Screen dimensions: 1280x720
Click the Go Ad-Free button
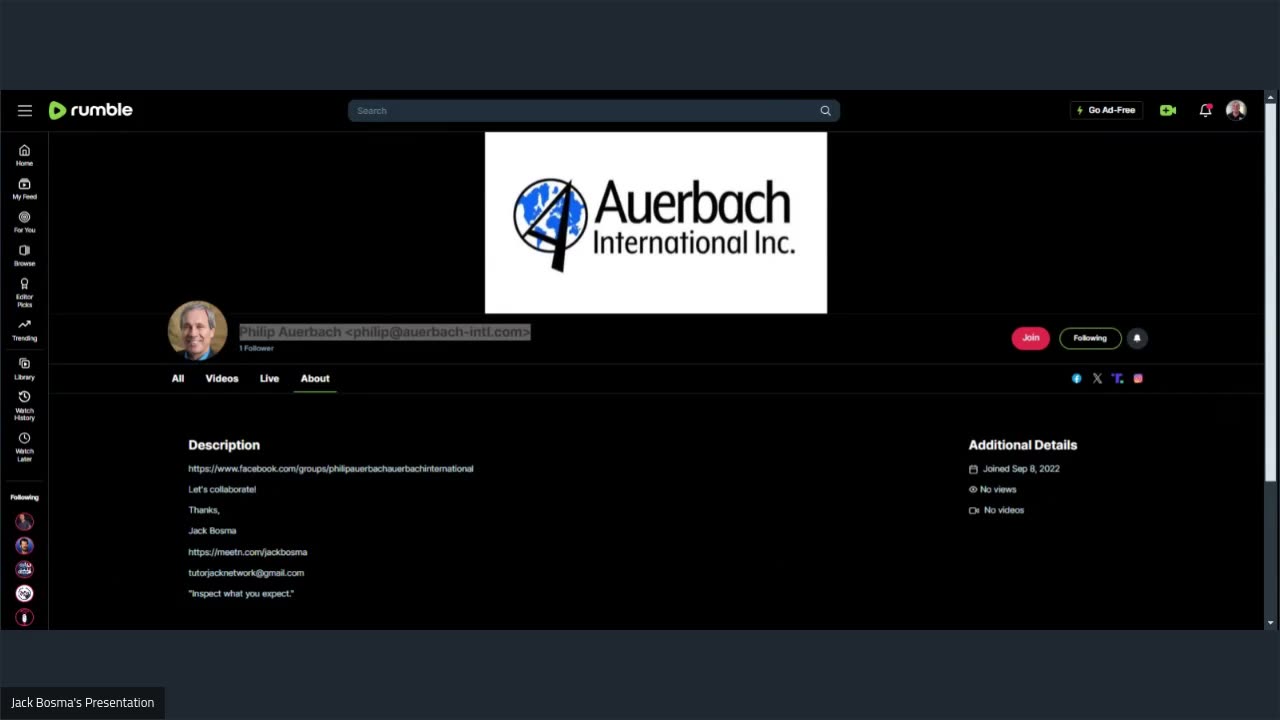pyautogui.click(x=1106, y=110)
